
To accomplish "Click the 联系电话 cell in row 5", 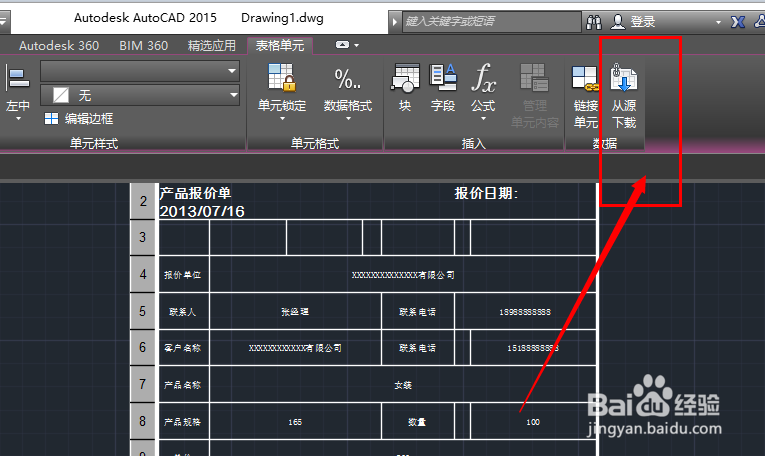I will (x=418, y=312).
